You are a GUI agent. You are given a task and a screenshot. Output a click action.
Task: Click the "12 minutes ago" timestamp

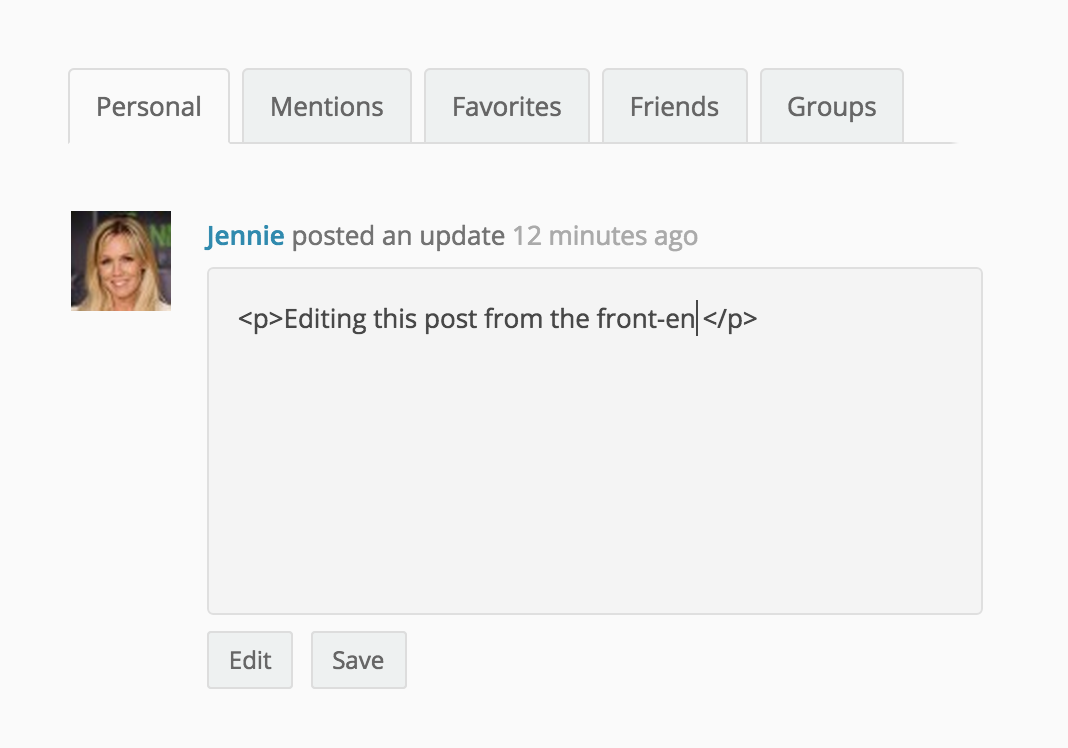coord(605,236)
